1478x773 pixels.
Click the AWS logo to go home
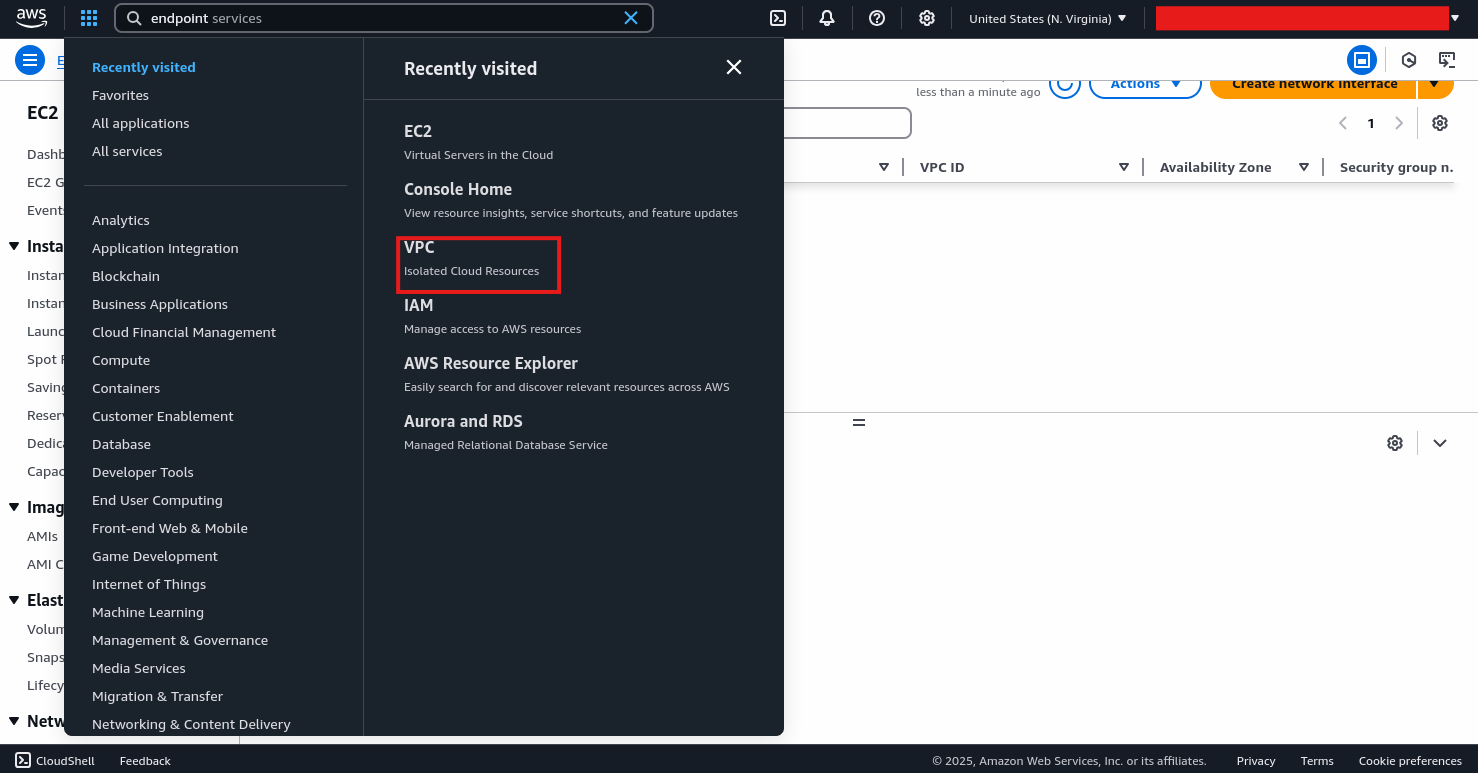[30, 17]
